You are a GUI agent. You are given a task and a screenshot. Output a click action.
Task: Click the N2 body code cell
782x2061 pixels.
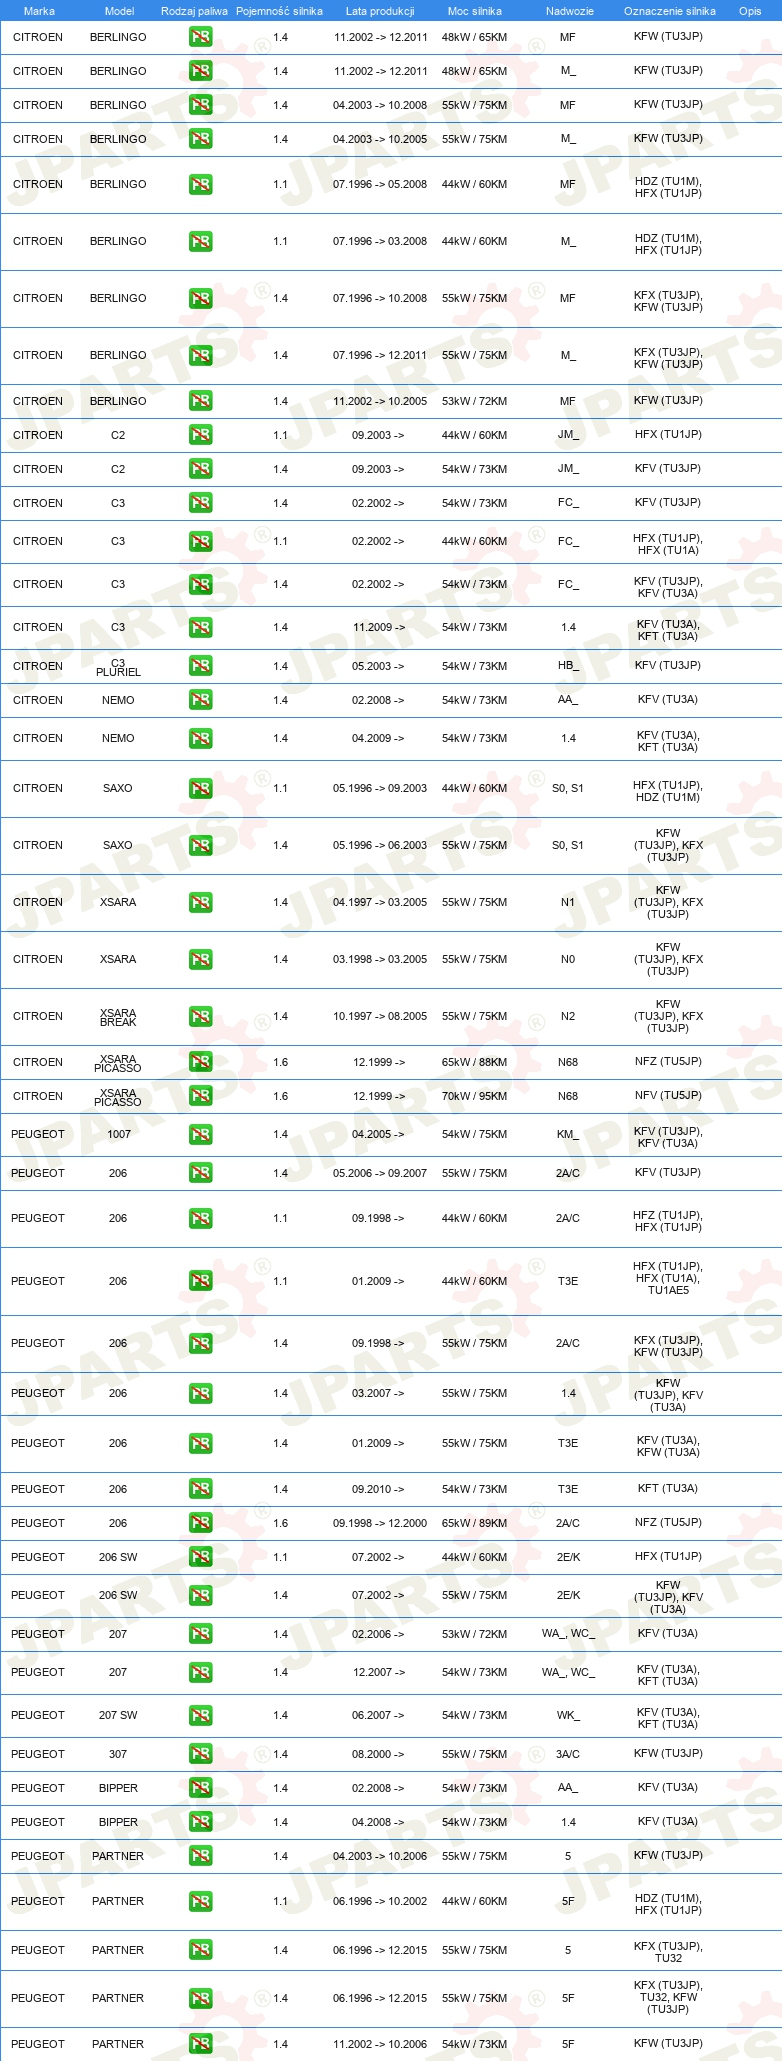pyautogui.click(x=568, y=1016)
